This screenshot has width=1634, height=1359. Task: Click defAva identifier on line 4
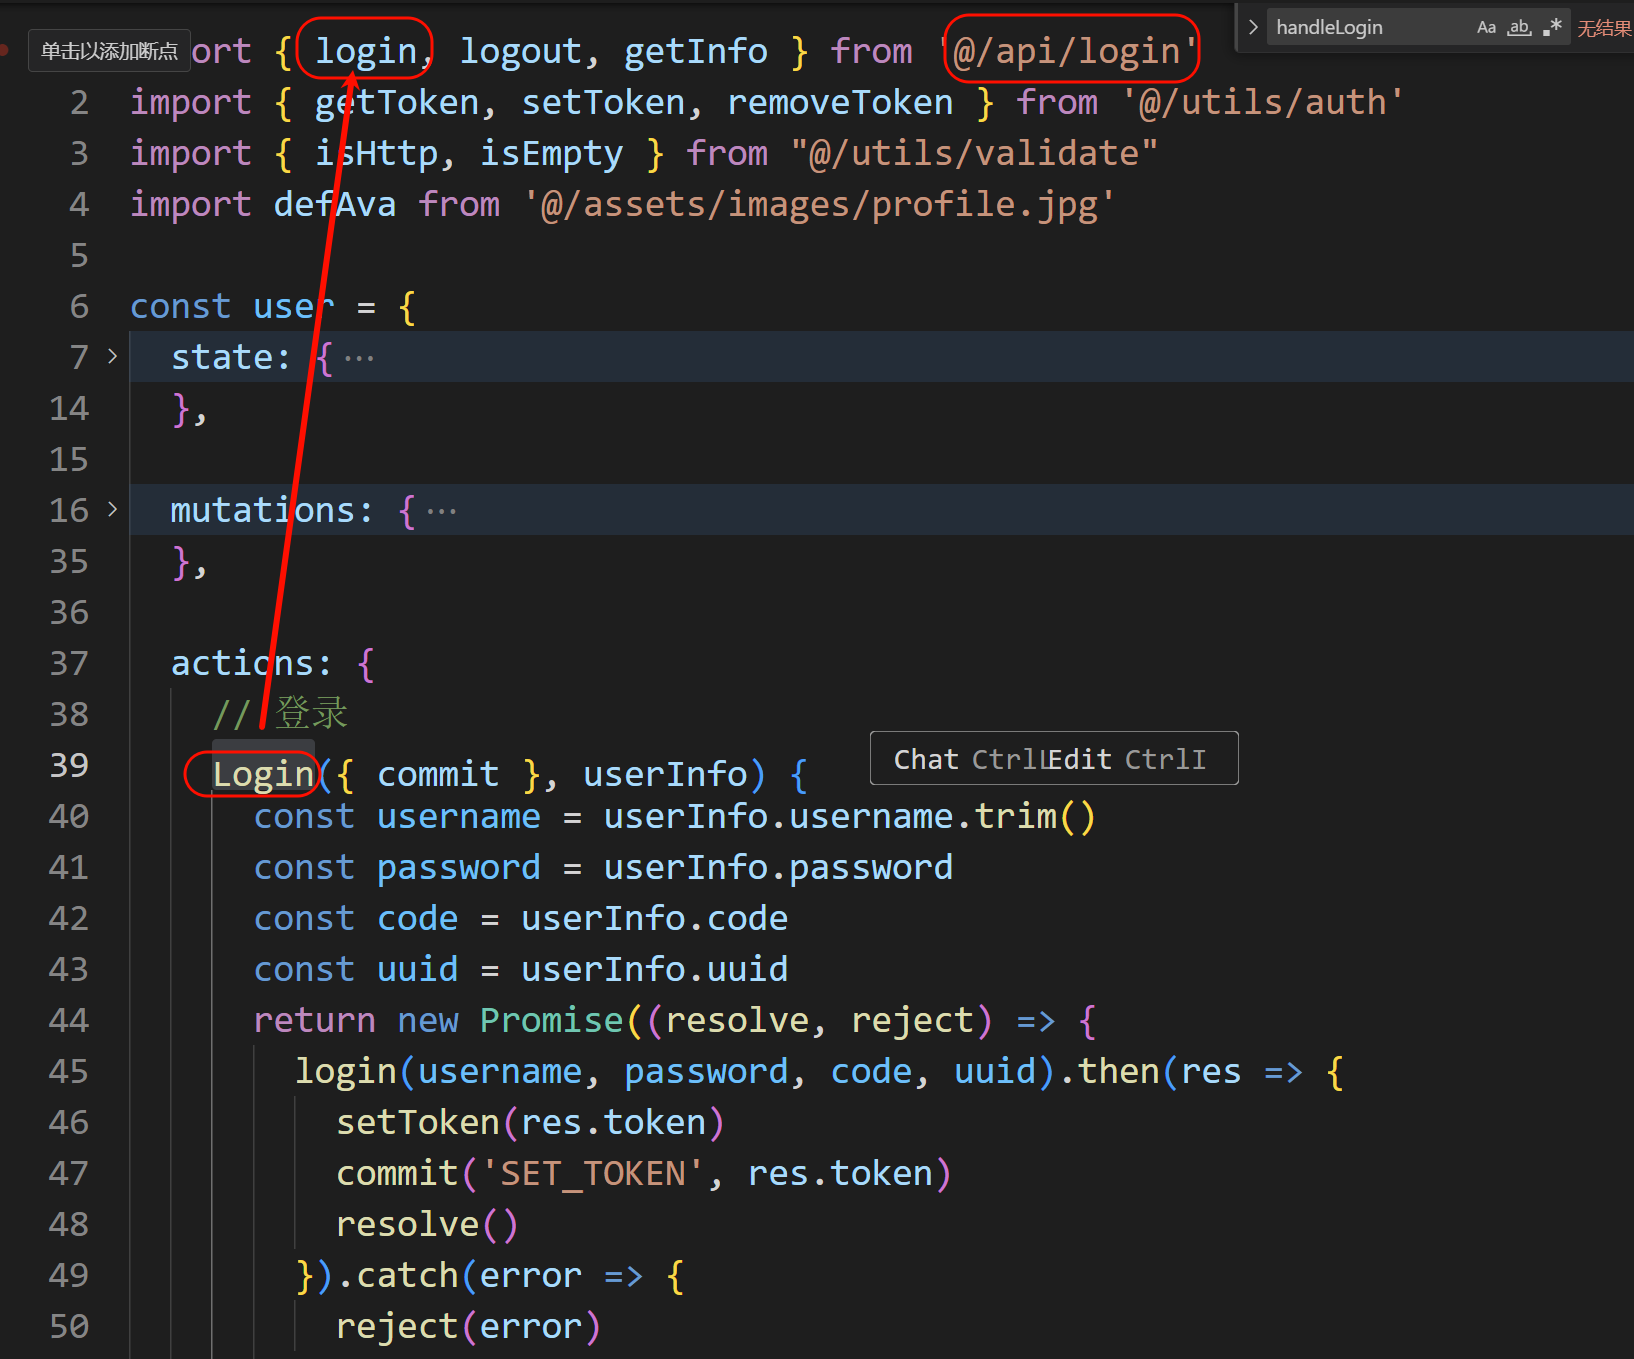pyautogui.click(x=334, y=205)
